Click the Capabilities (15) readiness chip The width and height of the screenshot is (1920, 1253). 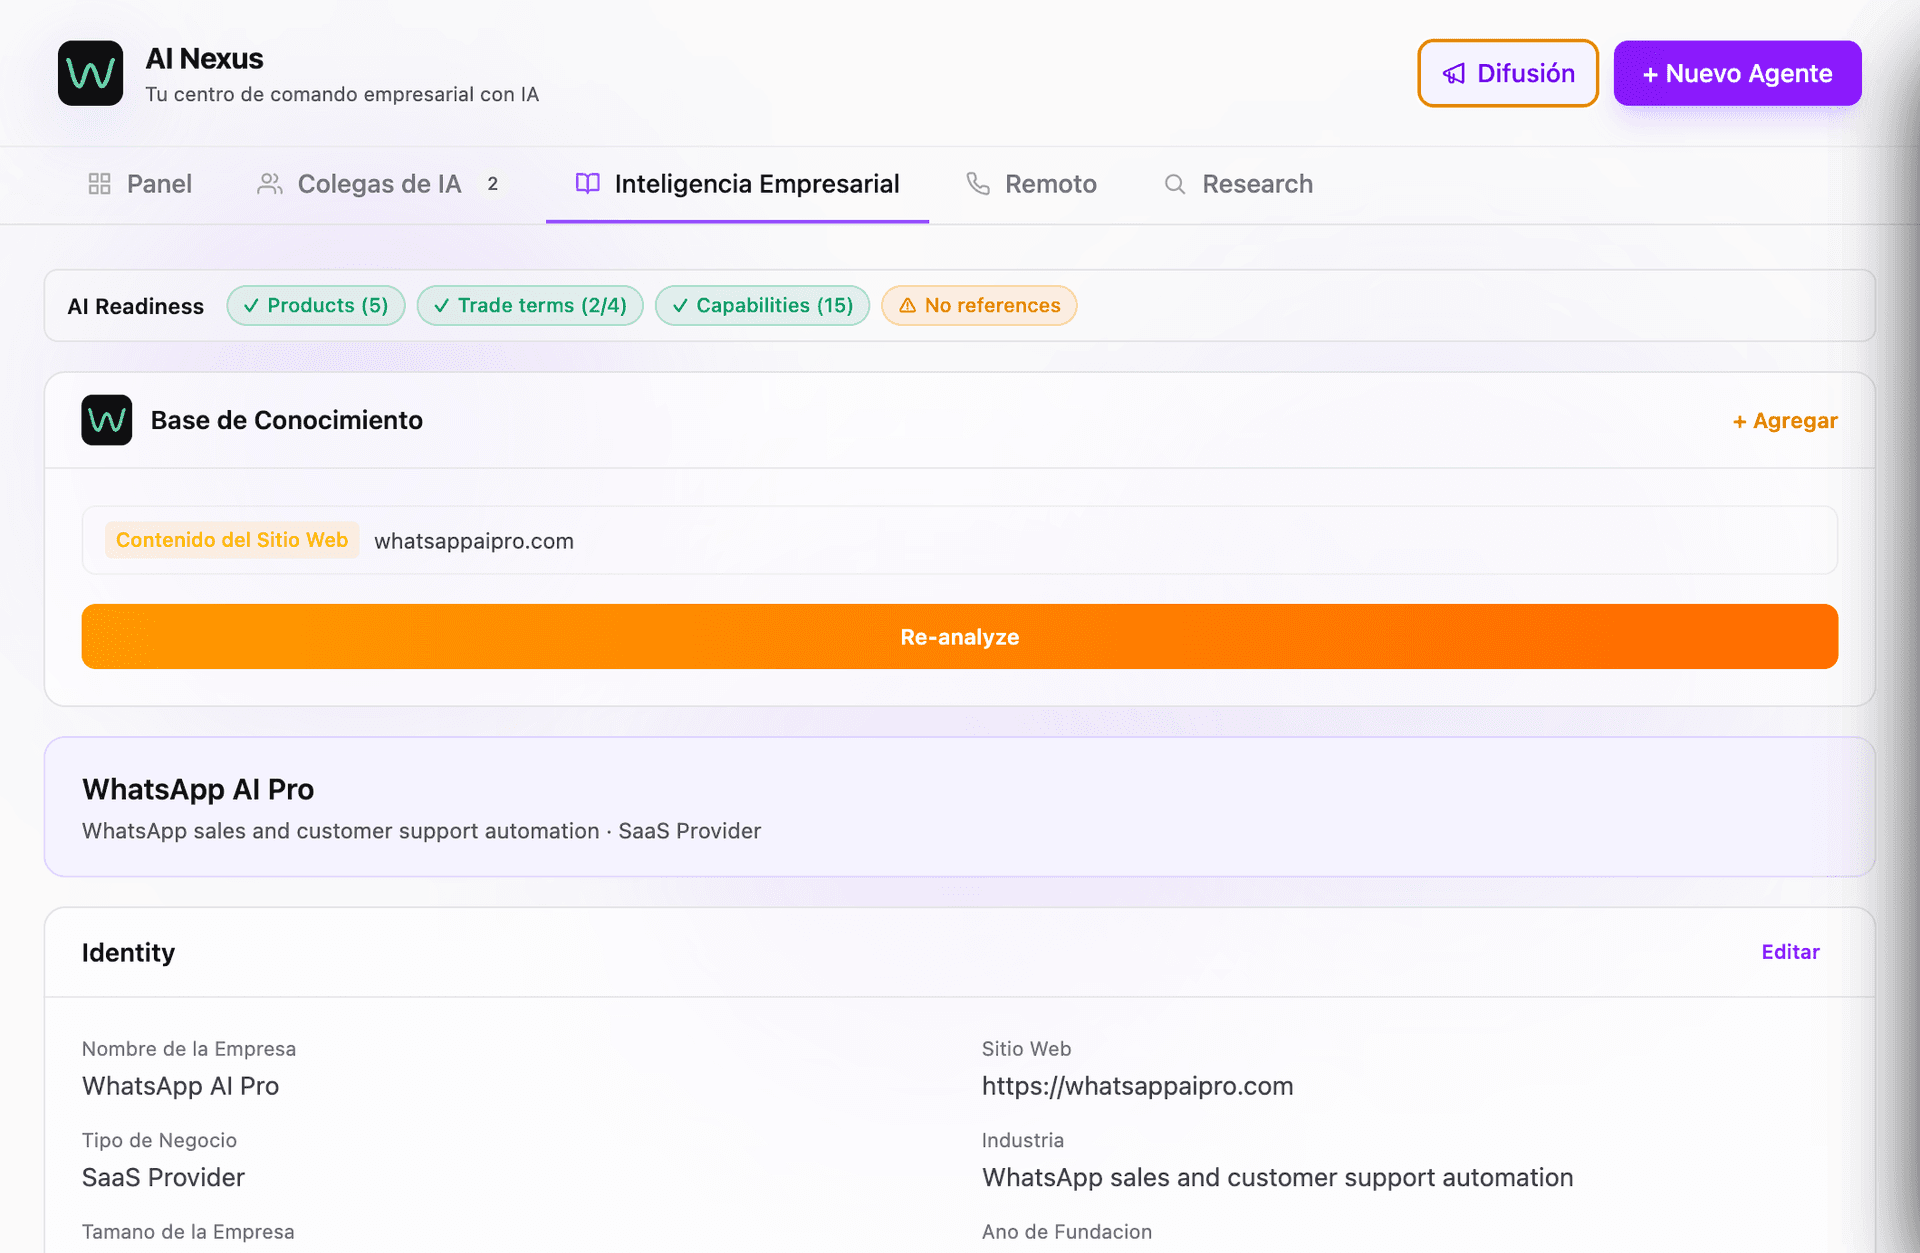pyautogui.click(x=762, y=306)
